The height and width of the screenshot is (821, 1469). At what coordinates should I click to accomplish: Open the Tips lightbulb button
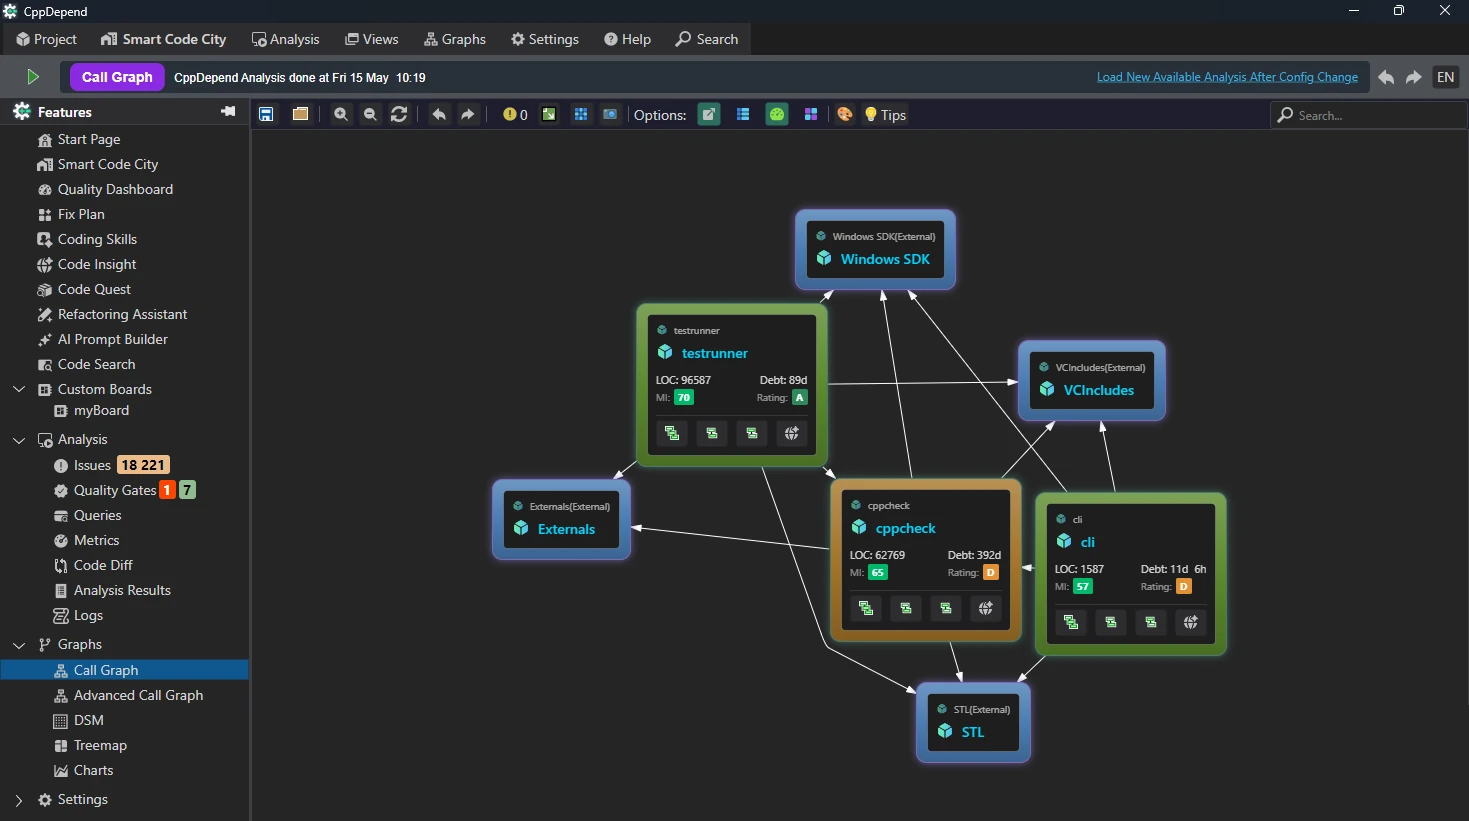coord(886,115)
